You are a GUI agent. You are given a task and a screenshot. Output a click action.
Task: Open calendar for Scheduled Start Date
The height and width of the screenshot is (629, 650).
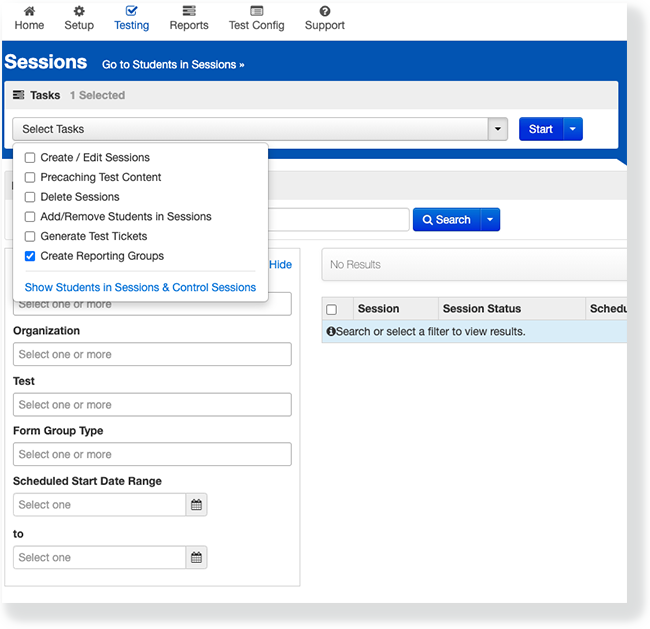[x=197, y=505]
